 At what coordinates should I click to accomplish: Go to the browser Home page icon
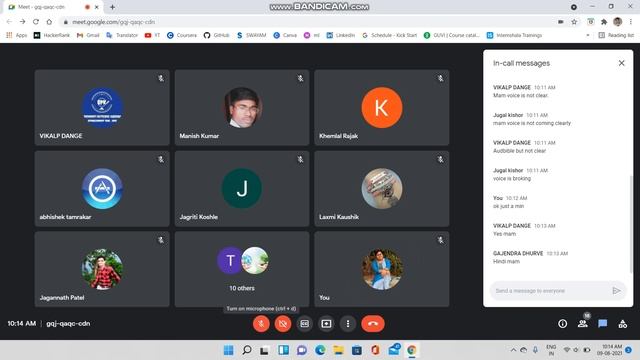tap(49, 22)
